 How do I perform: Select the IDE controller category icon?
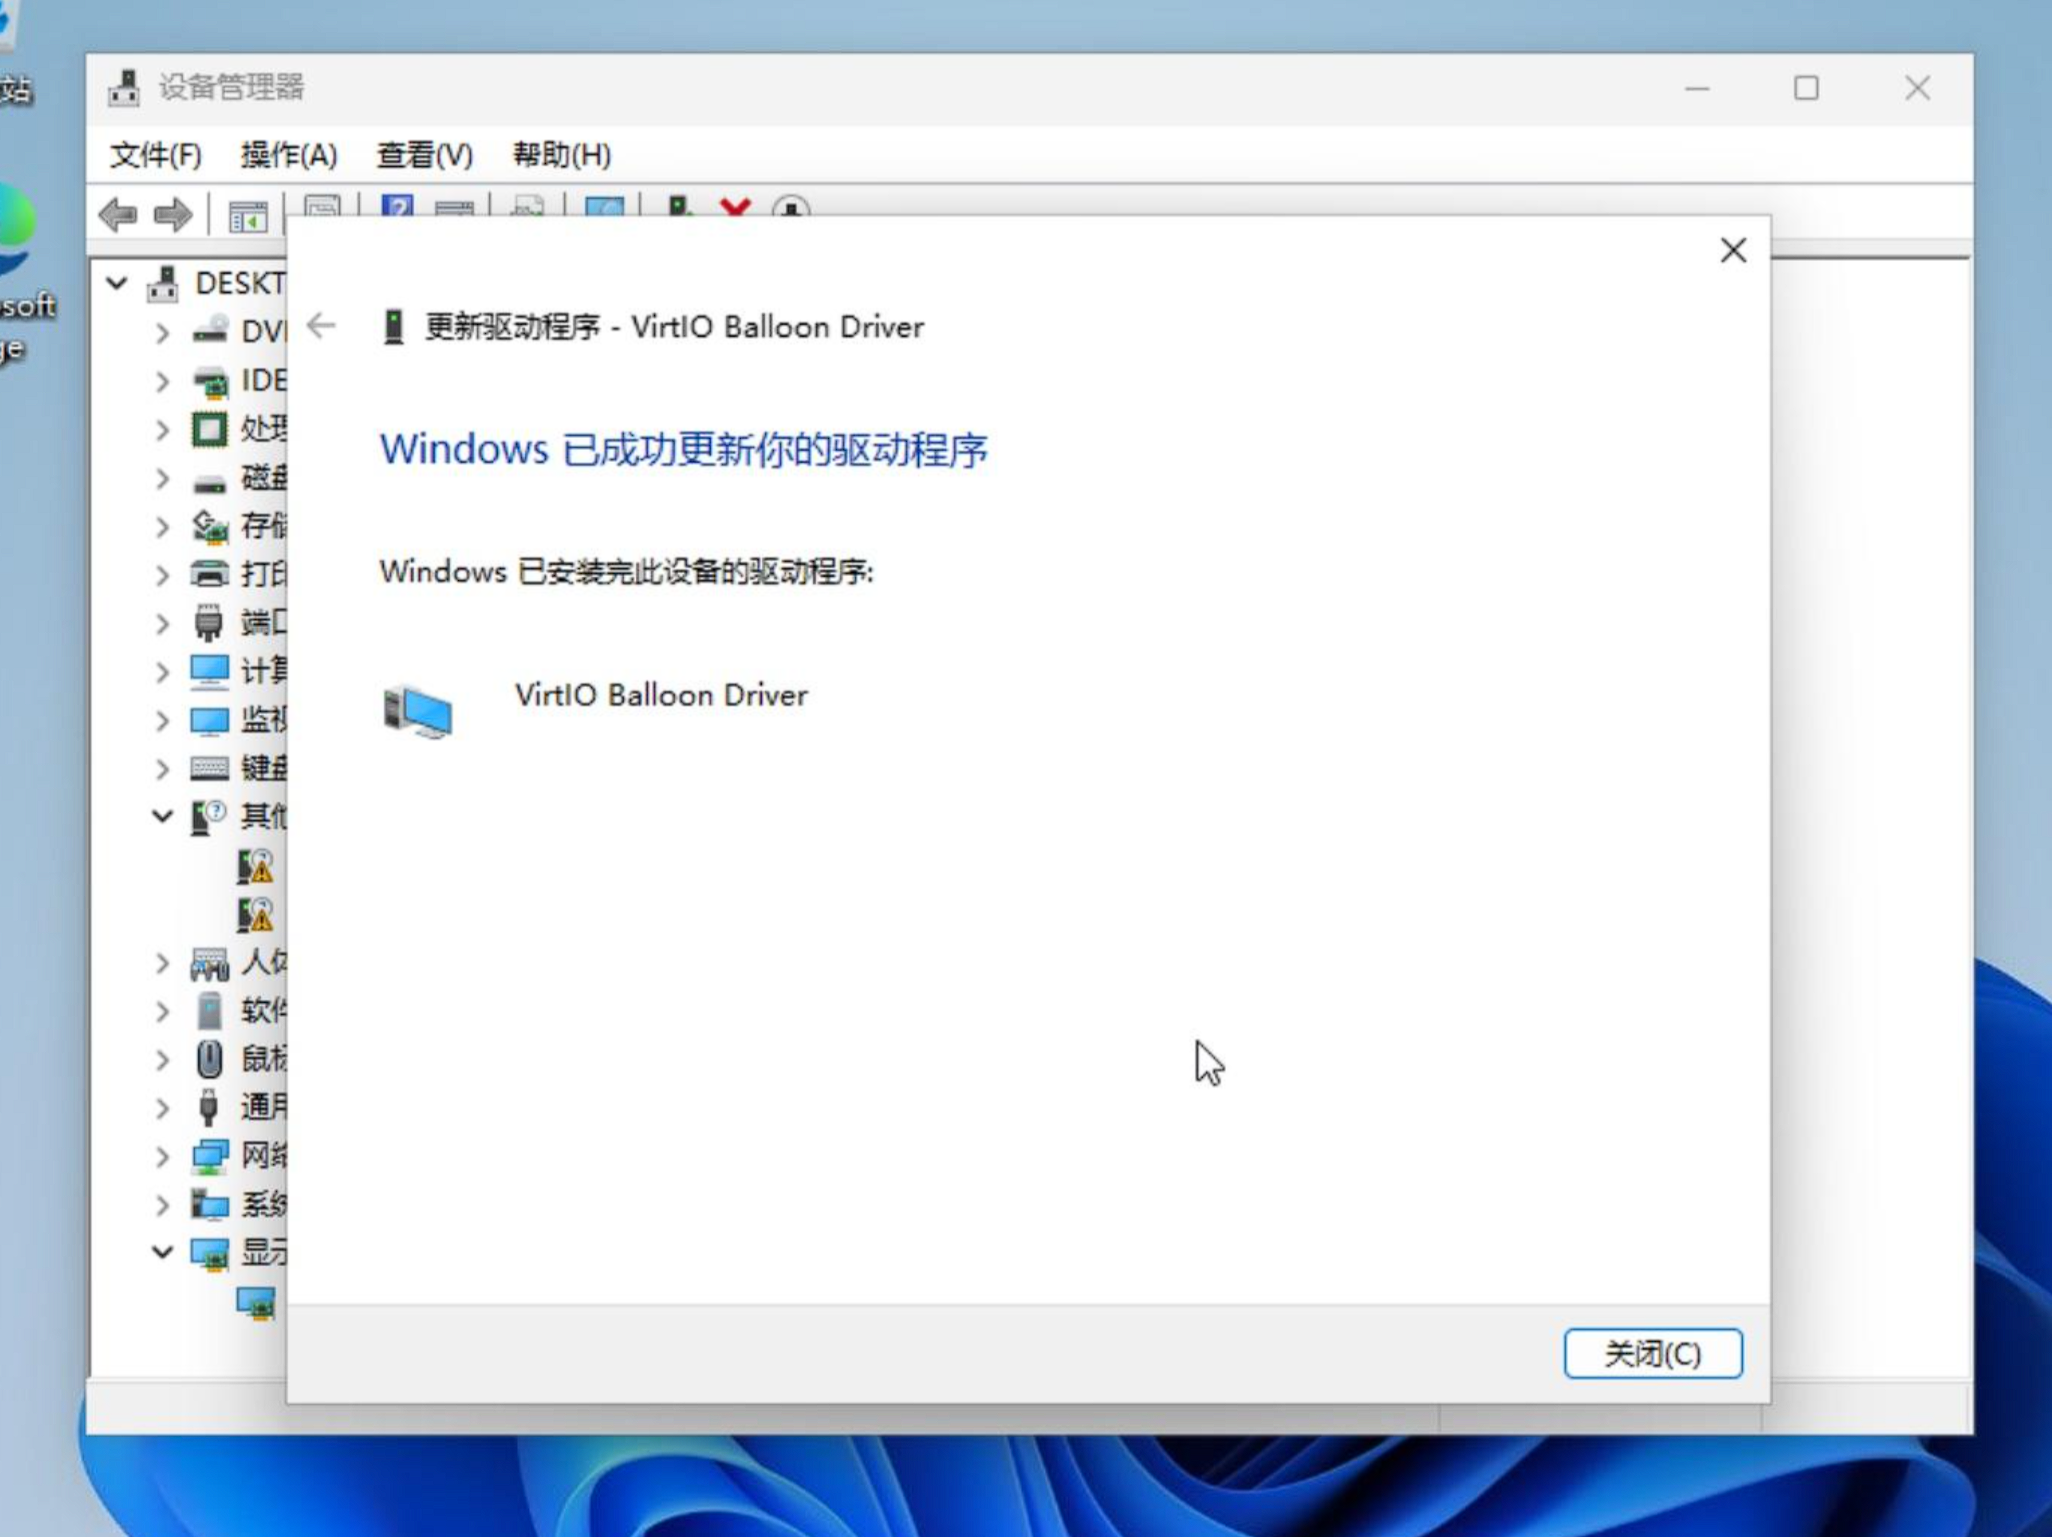tap(210, 381)
